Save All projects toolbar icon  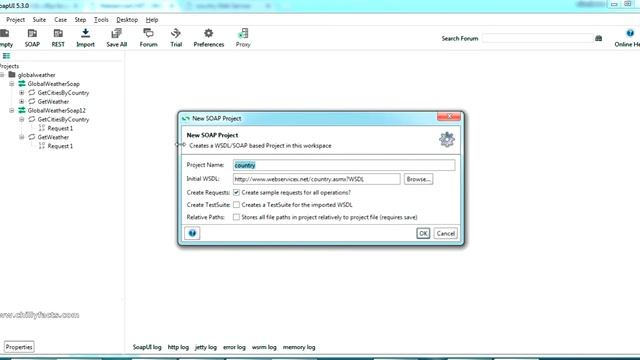[117, 33]
